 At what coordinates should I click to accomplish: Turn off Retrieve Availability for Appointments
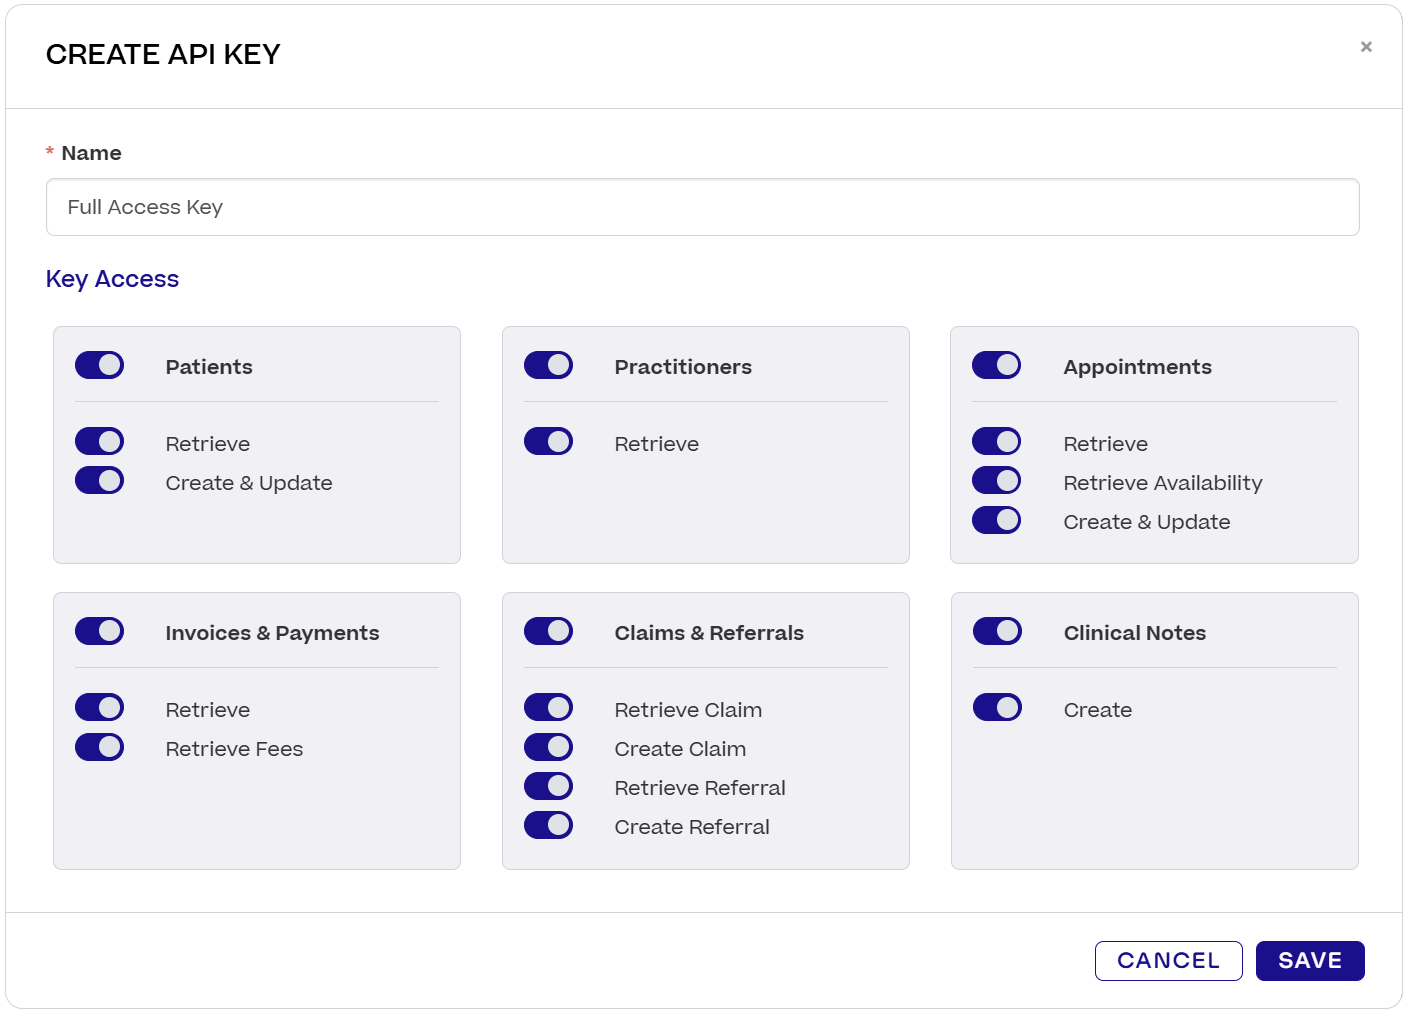pyautogui.click(x=997, y=480)
